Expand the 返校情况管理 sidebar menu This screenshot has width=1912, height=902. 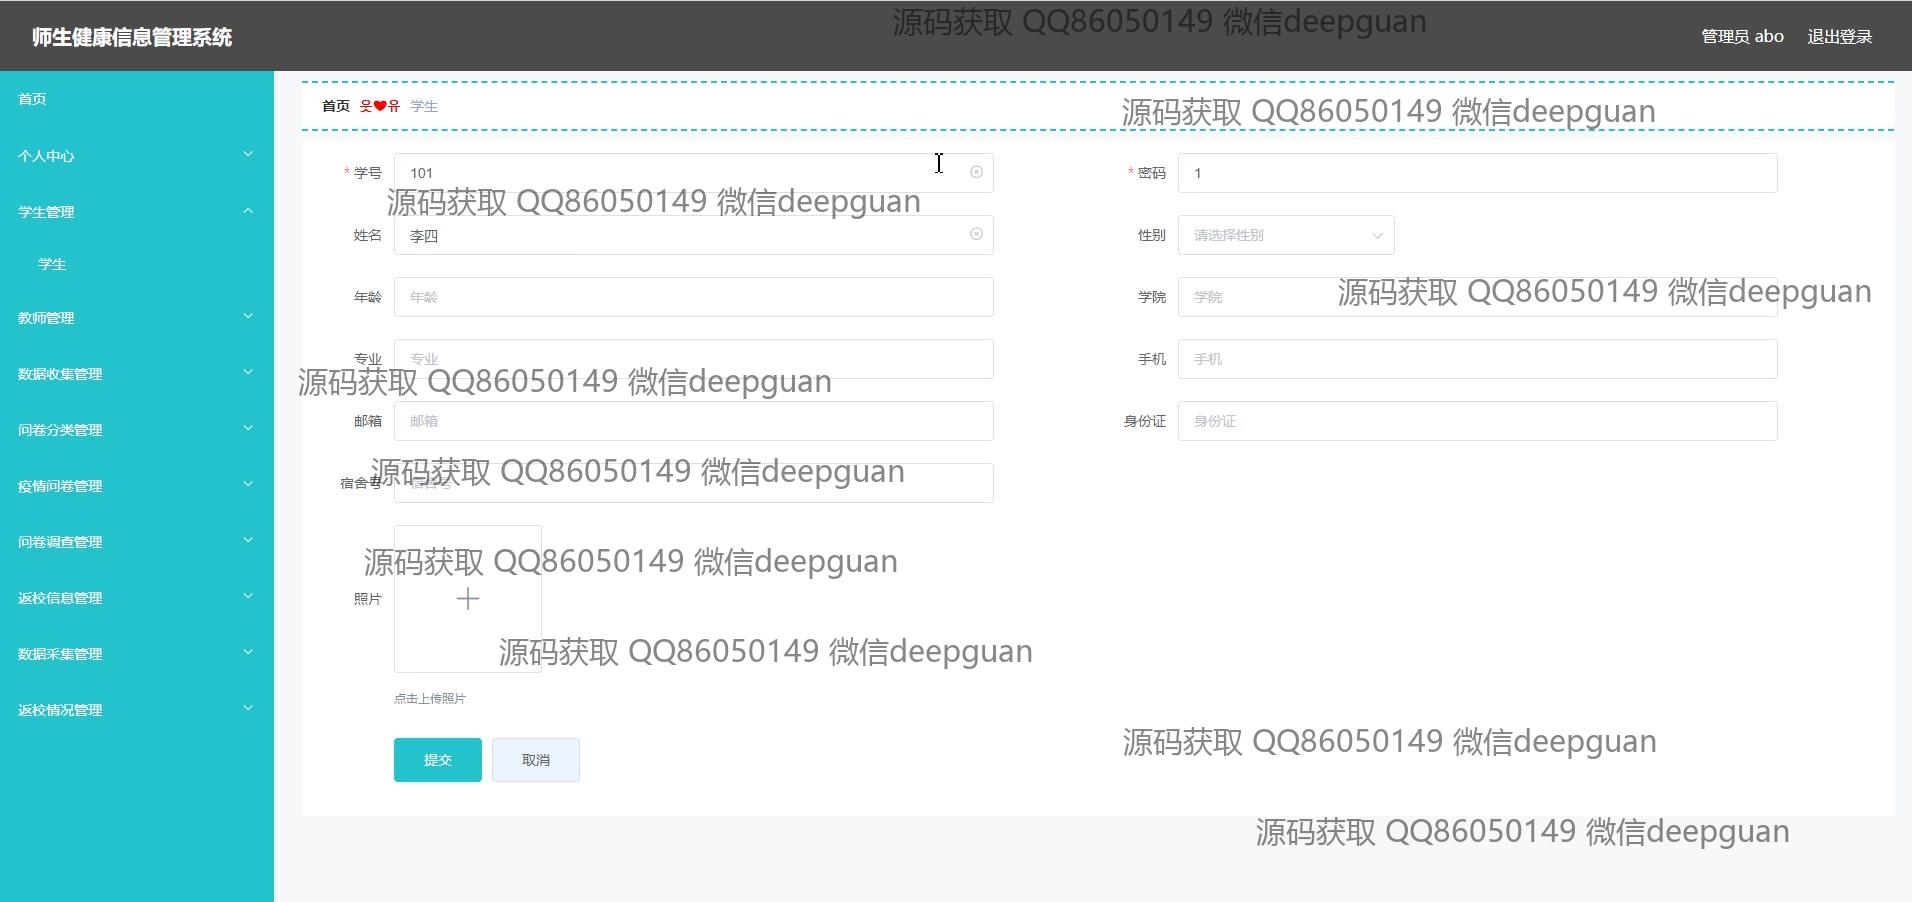click(137, 709)
